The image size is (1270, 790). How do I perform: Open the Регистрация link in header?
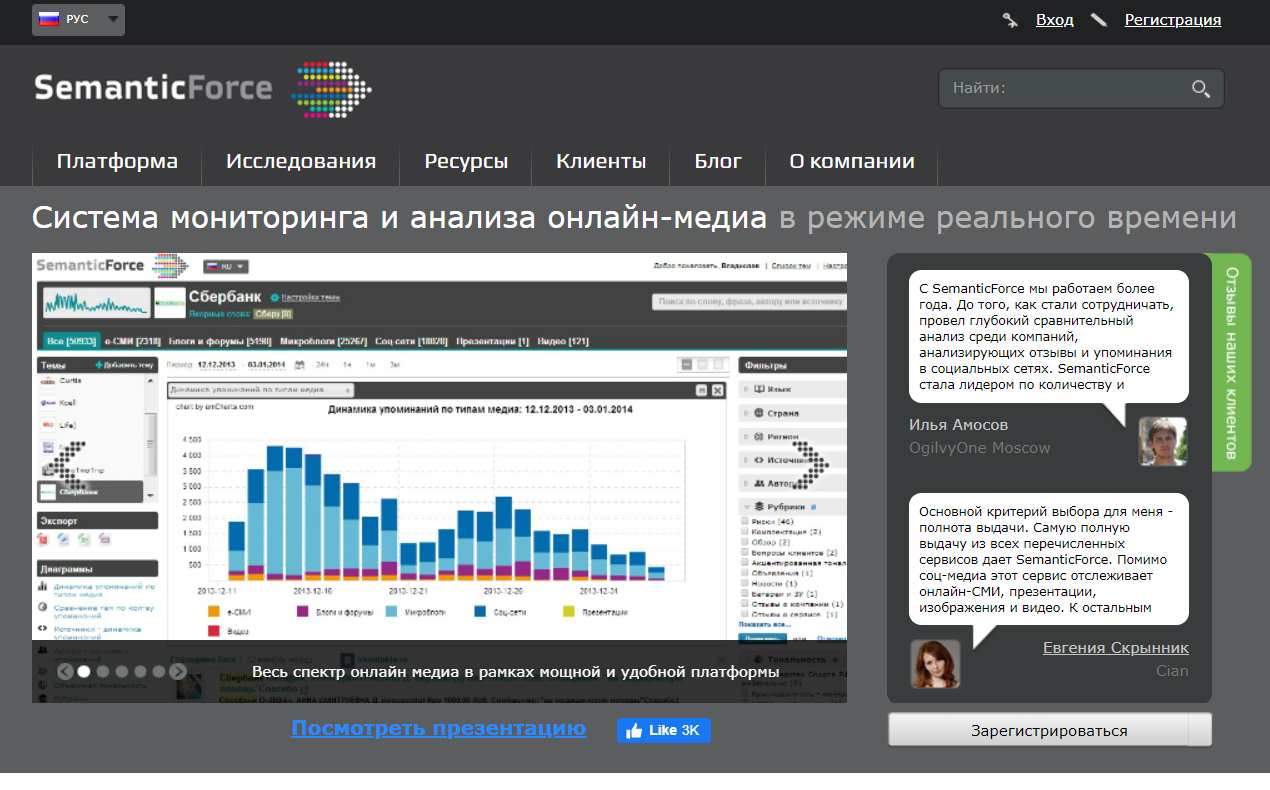tap(1173, 19)
